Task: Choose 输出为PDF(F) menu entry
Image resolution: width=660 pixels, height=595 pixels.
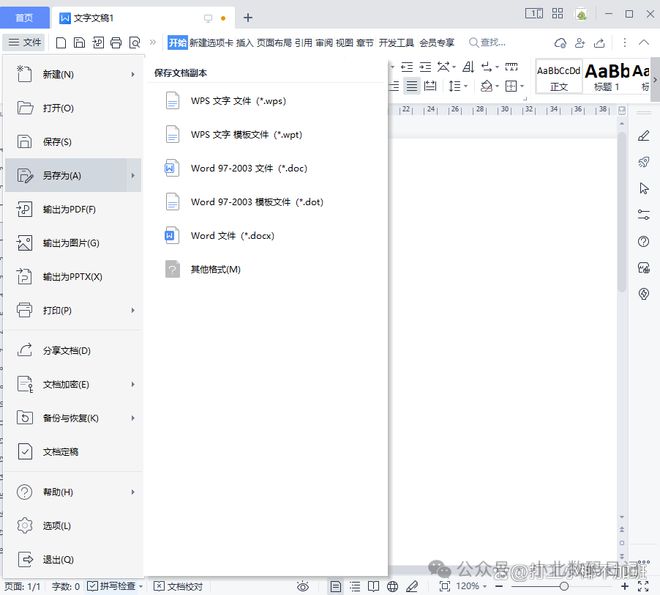Action: click(x=73, y=209)
